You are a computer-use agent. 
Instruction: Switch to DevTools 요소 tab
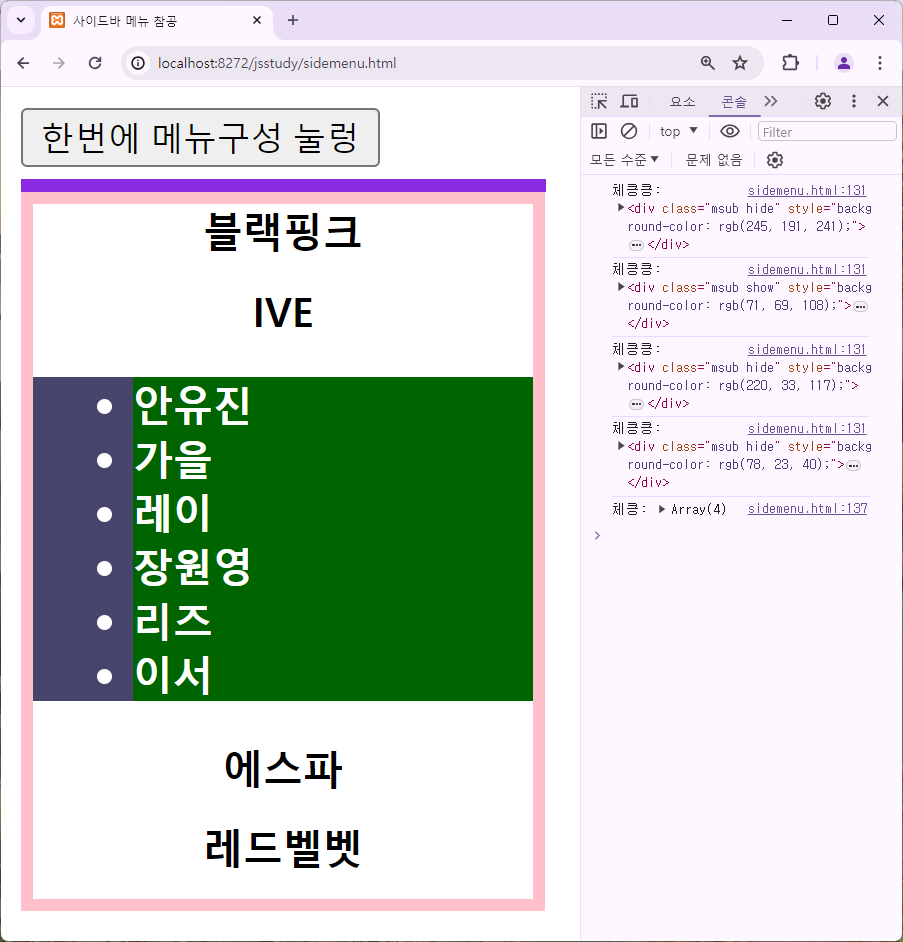tap(683, 102)
